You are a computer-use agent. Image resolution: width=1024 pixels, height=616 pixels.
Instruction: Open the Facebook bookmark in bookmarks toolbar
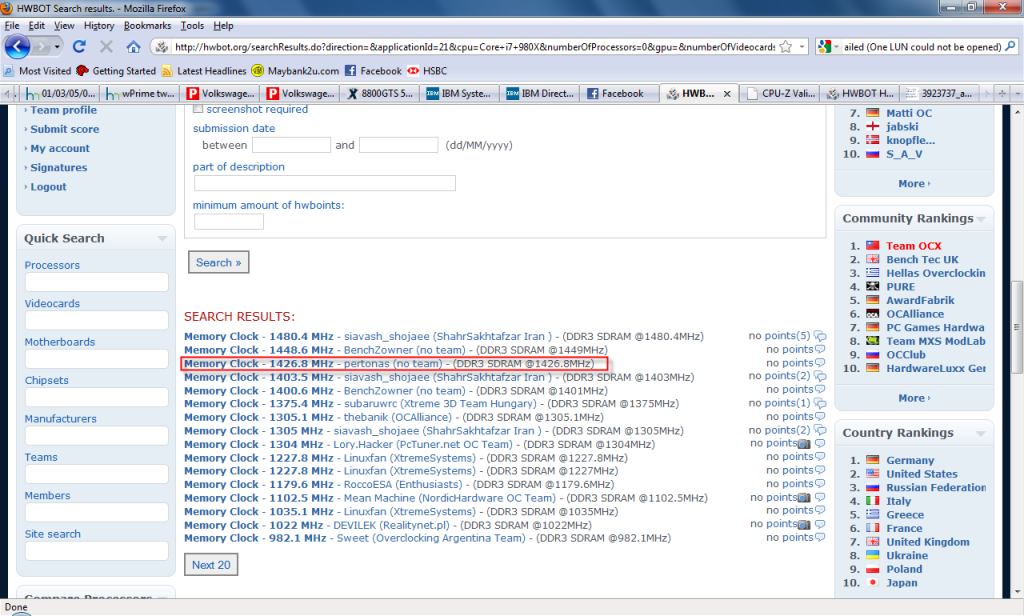(x=373, y=71)
